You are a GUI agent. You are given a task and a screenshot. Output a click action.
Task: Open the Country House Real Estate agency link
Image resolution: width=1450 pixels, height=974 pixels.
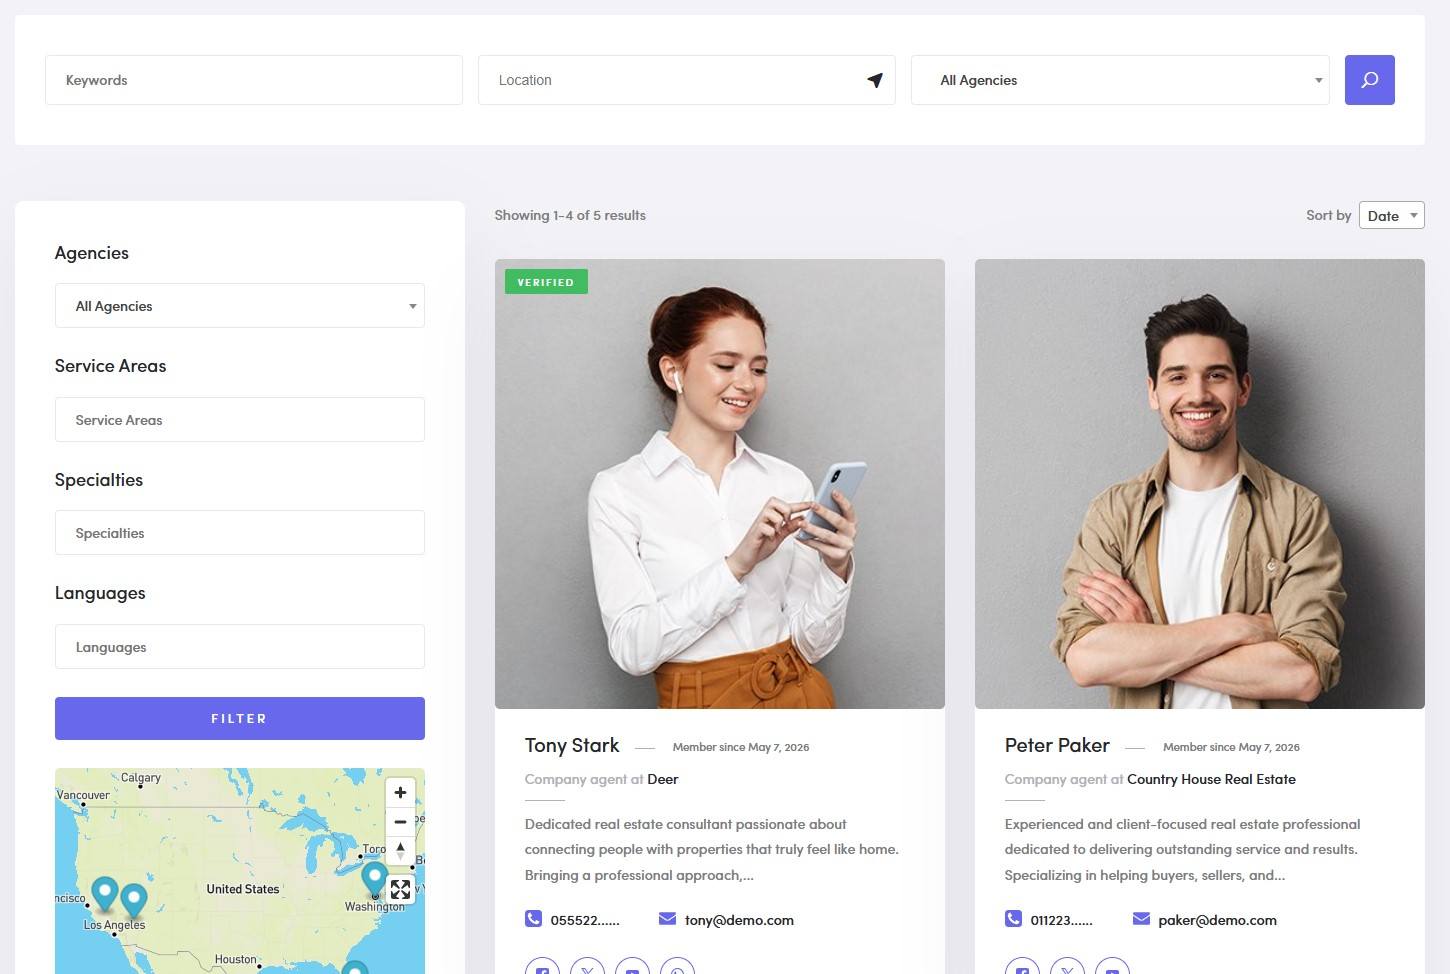pos(1211,779)
